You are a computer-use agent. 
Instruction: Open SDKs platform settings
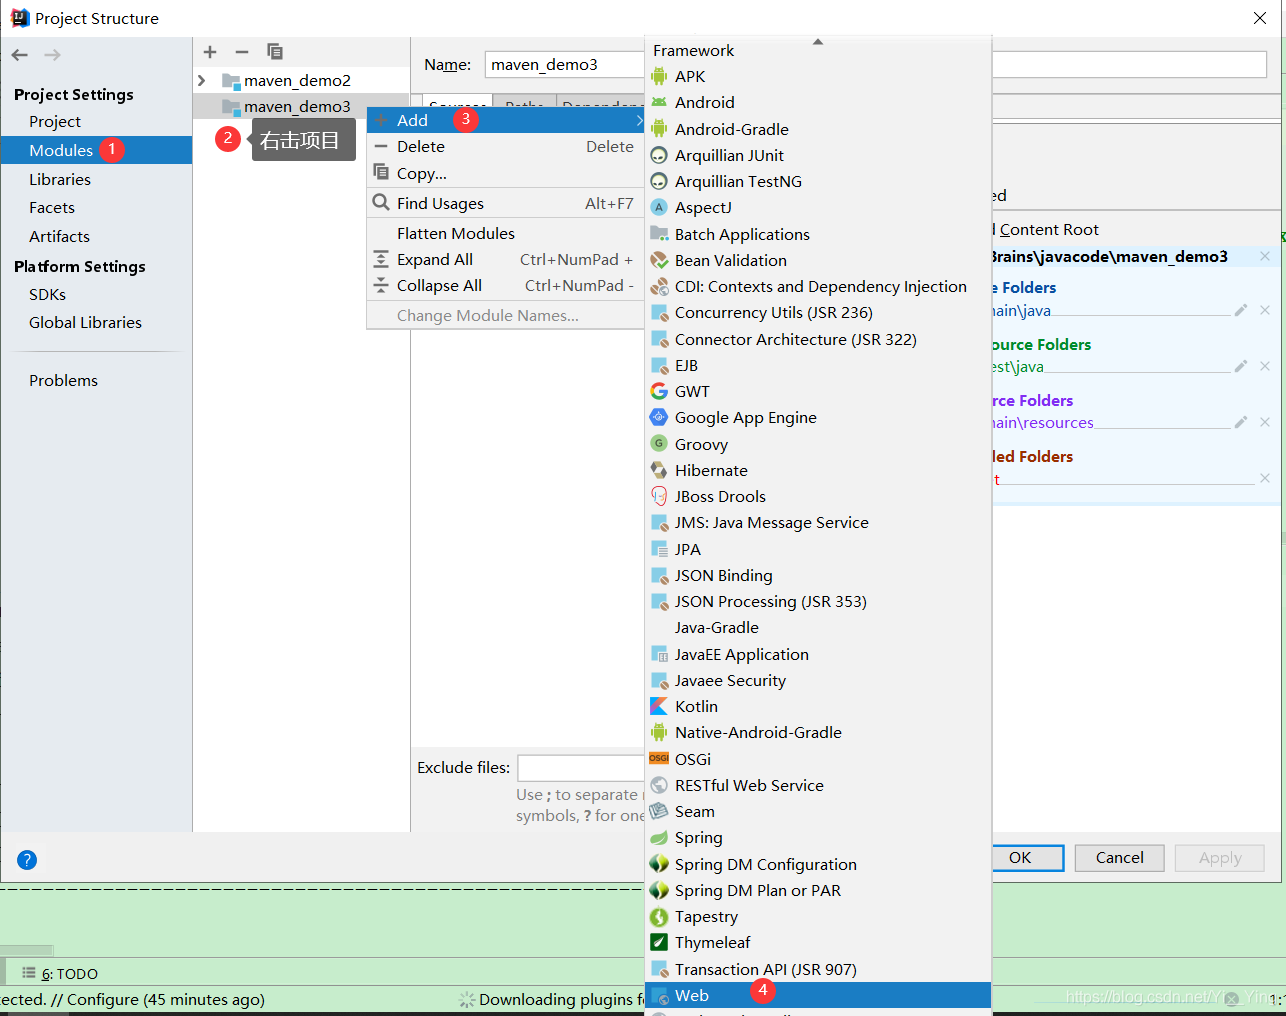pos(47,294)
